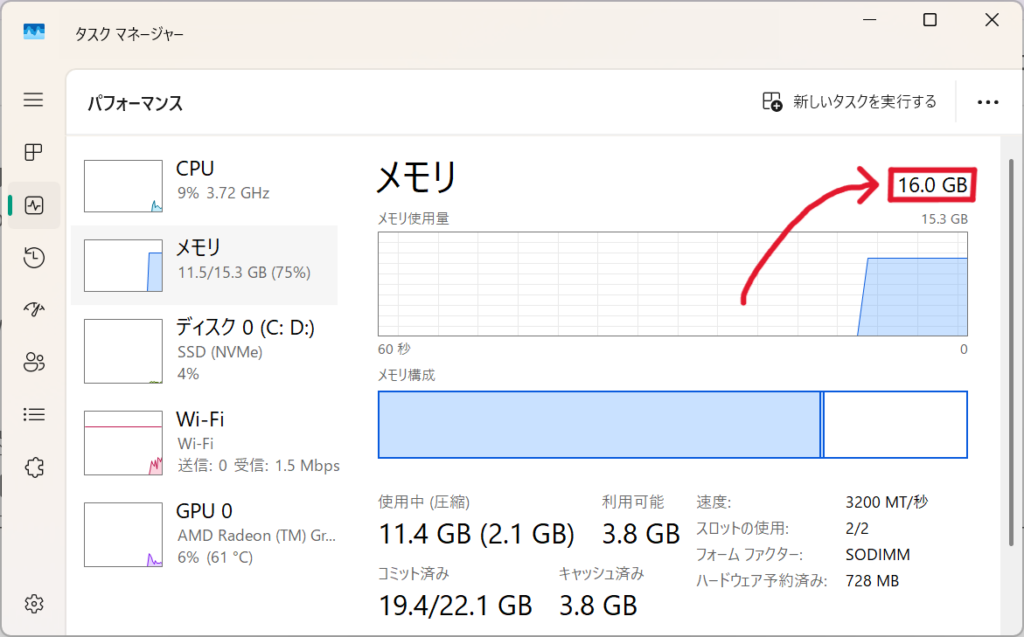Select the CPU performance item

pyautogui.click(x=205, y=184)
